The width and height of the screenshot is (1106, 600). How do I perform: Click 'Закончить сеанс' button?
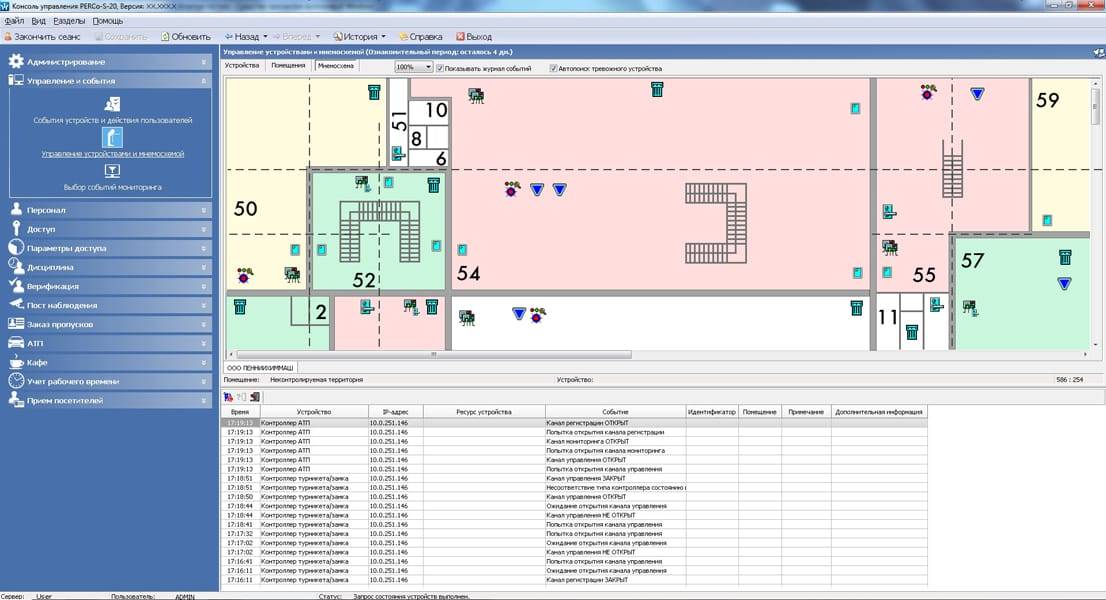pos(45,37)
